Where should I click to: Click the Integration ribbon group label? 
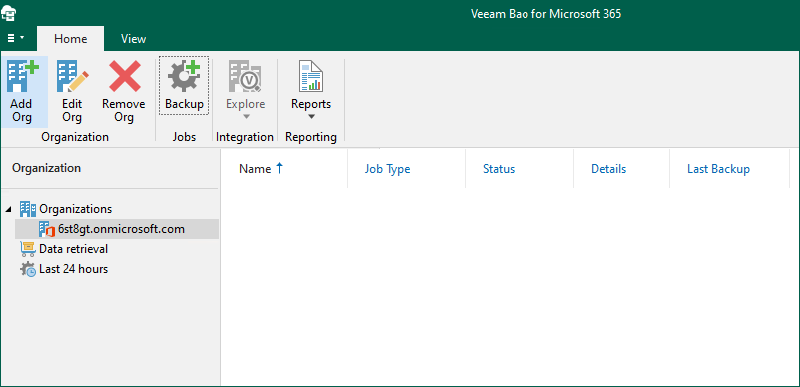click(x=245, y=137)
